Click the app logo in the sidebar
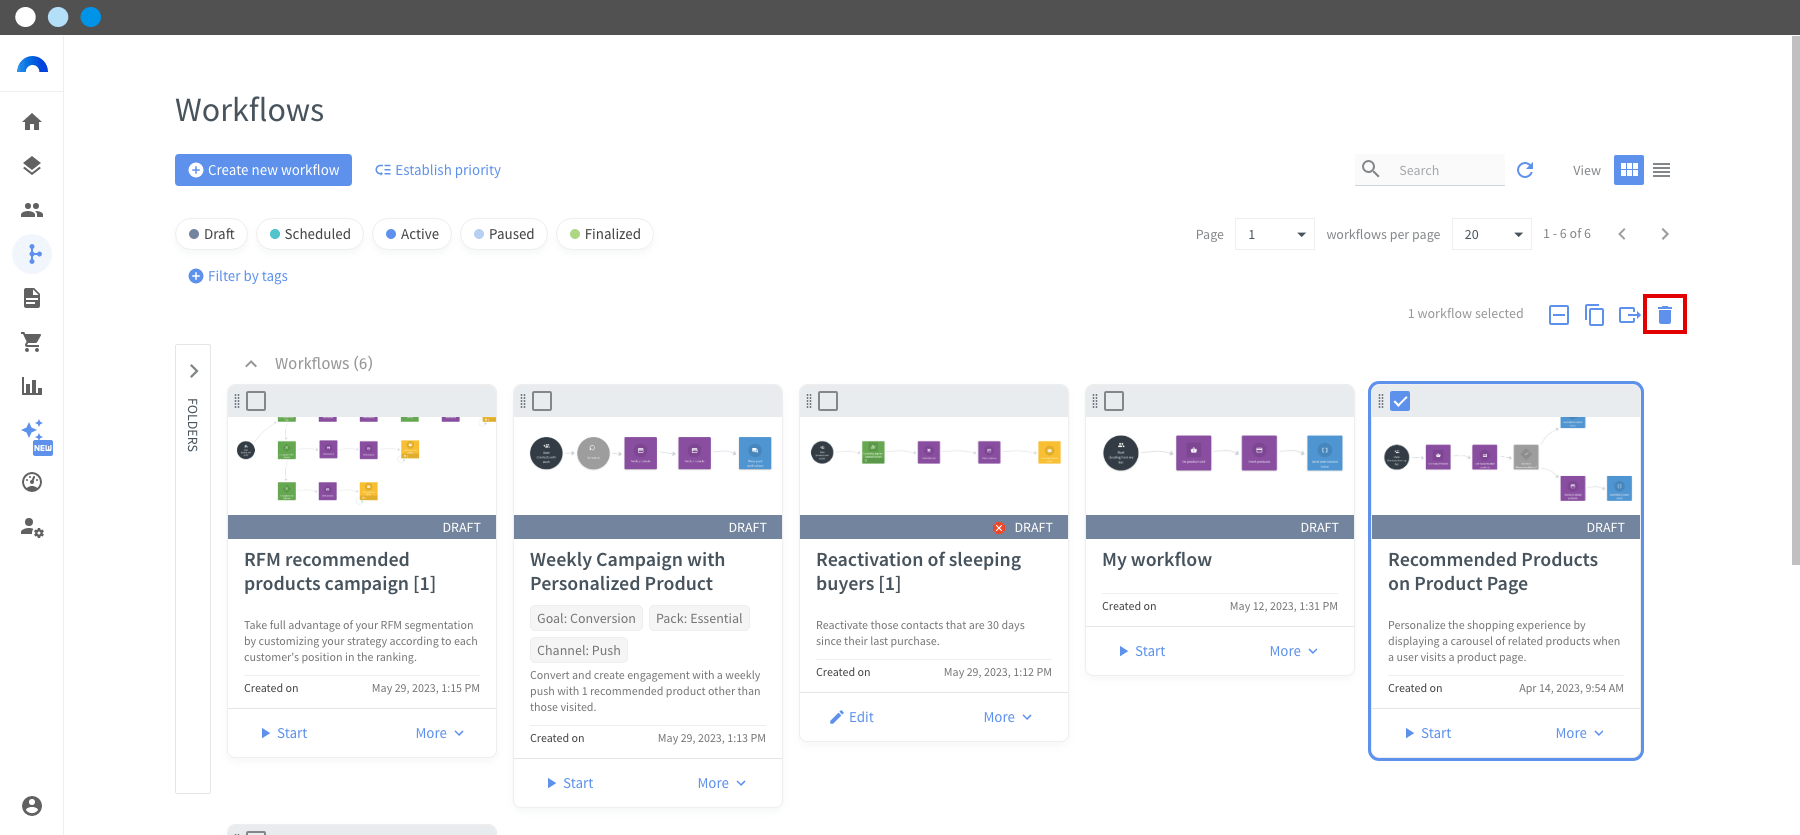This screenshot has width=1800, height=835. coord(32,66)
